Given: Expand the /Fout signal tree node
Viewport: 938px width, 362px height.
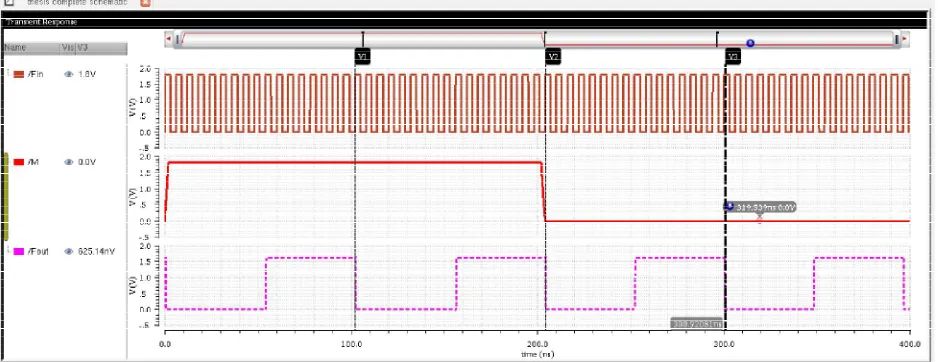Looking at the screenshot, I should pyautogui.click(x=8, y=250).
